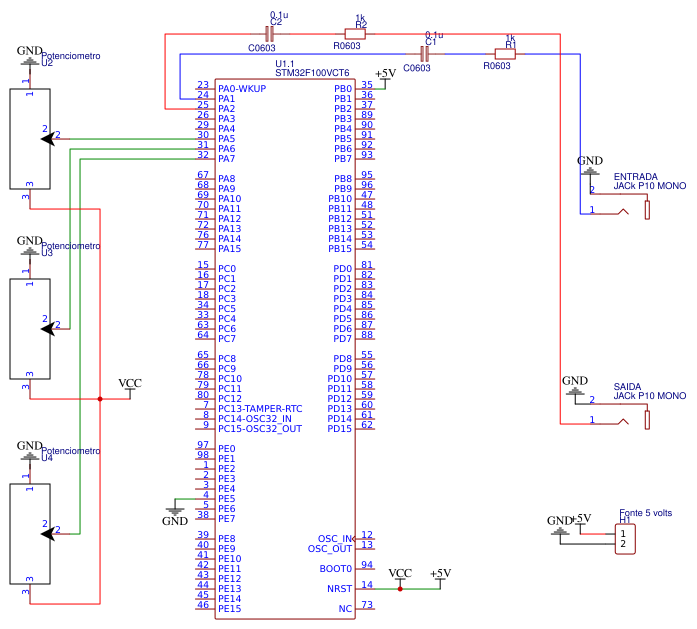
Task: Click the NRST pin label
Action: 340,589
